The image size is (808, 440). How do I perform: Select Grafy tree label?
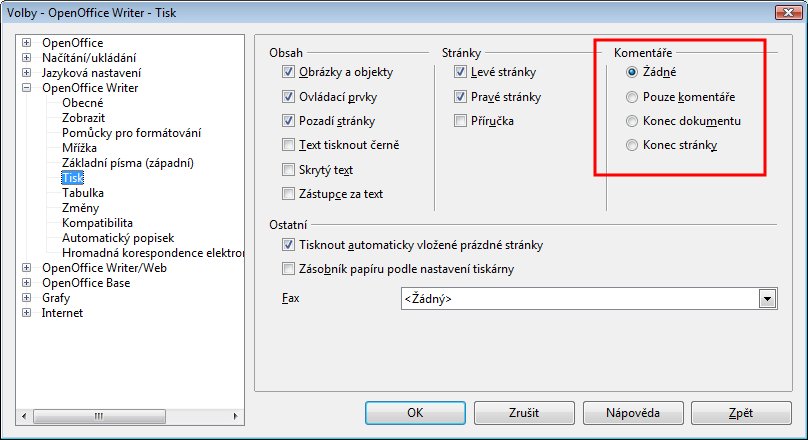pyautogui.click(x=56, y=298)
